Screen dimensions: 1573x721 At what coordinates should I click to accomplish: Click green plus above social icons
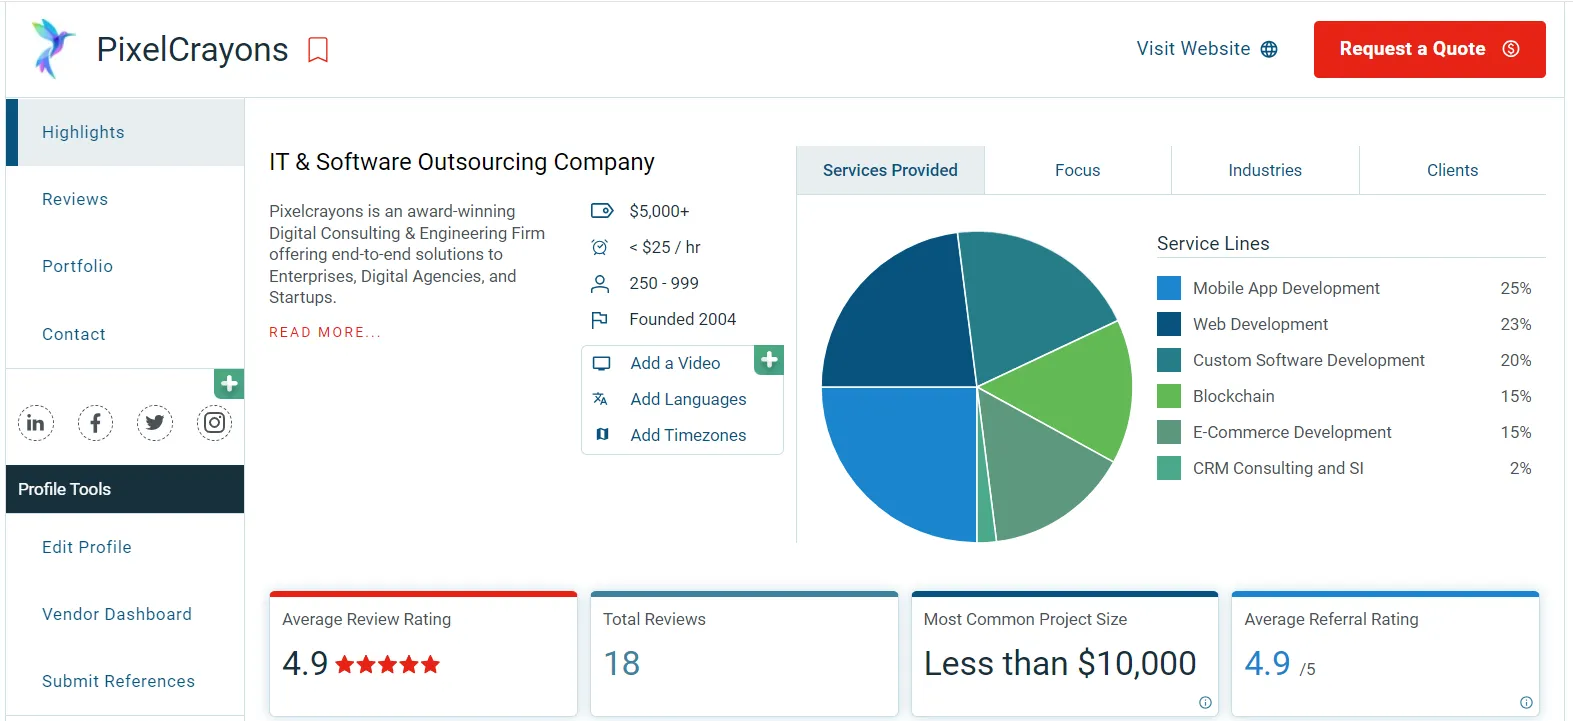pos(229,384)
